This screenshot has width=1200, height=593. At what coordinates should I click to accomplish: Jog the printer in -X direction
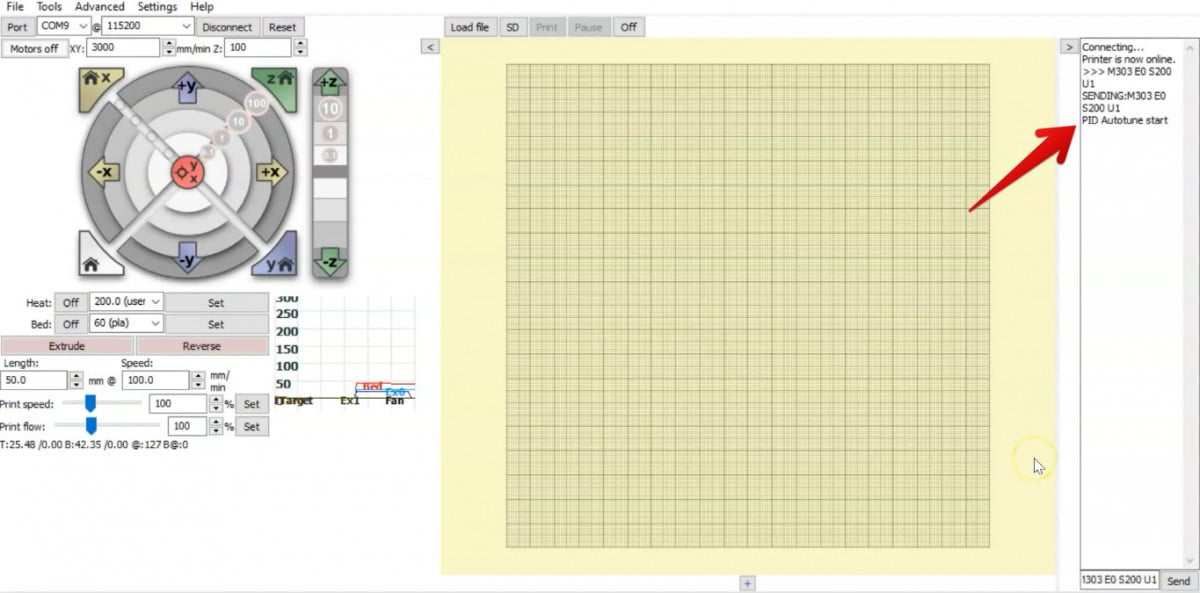click(x=105, y=172)
